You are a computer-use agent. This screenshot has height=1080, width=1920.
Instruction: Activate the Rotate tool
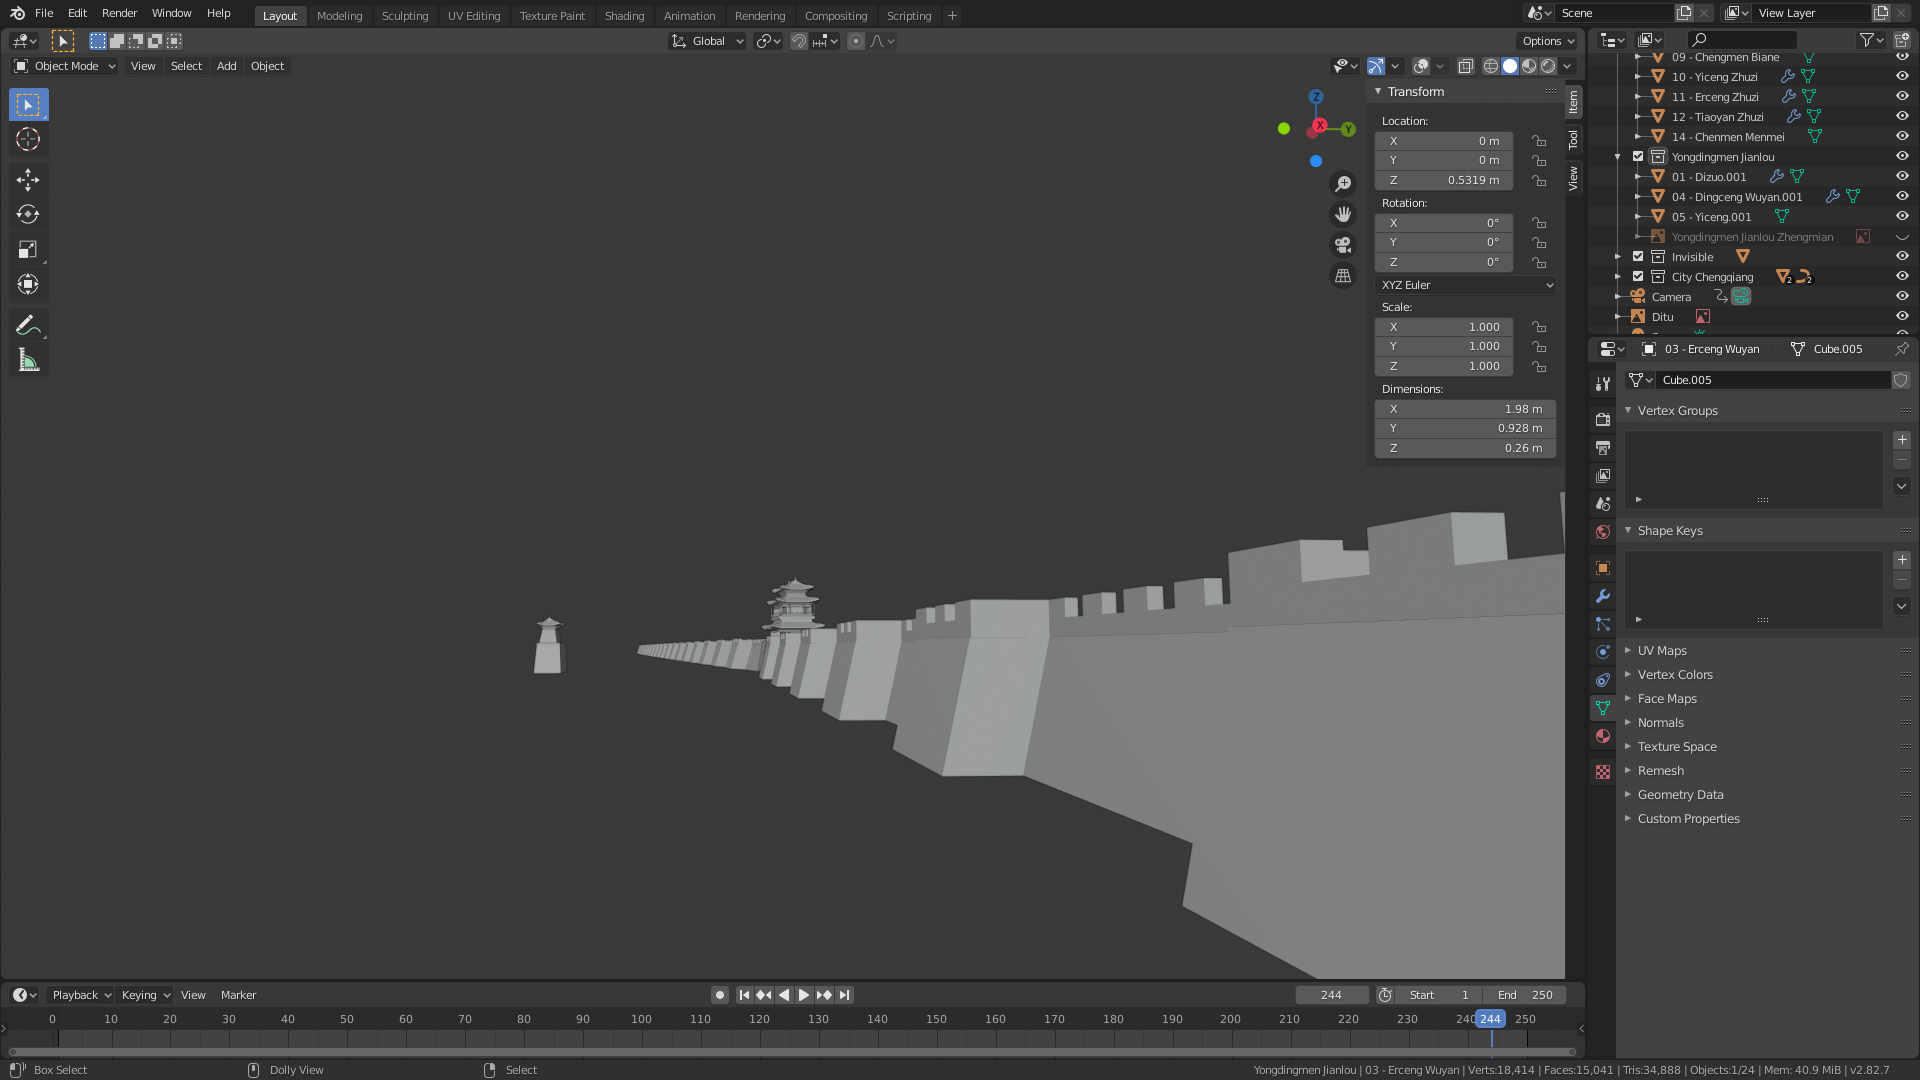(28, 215)
